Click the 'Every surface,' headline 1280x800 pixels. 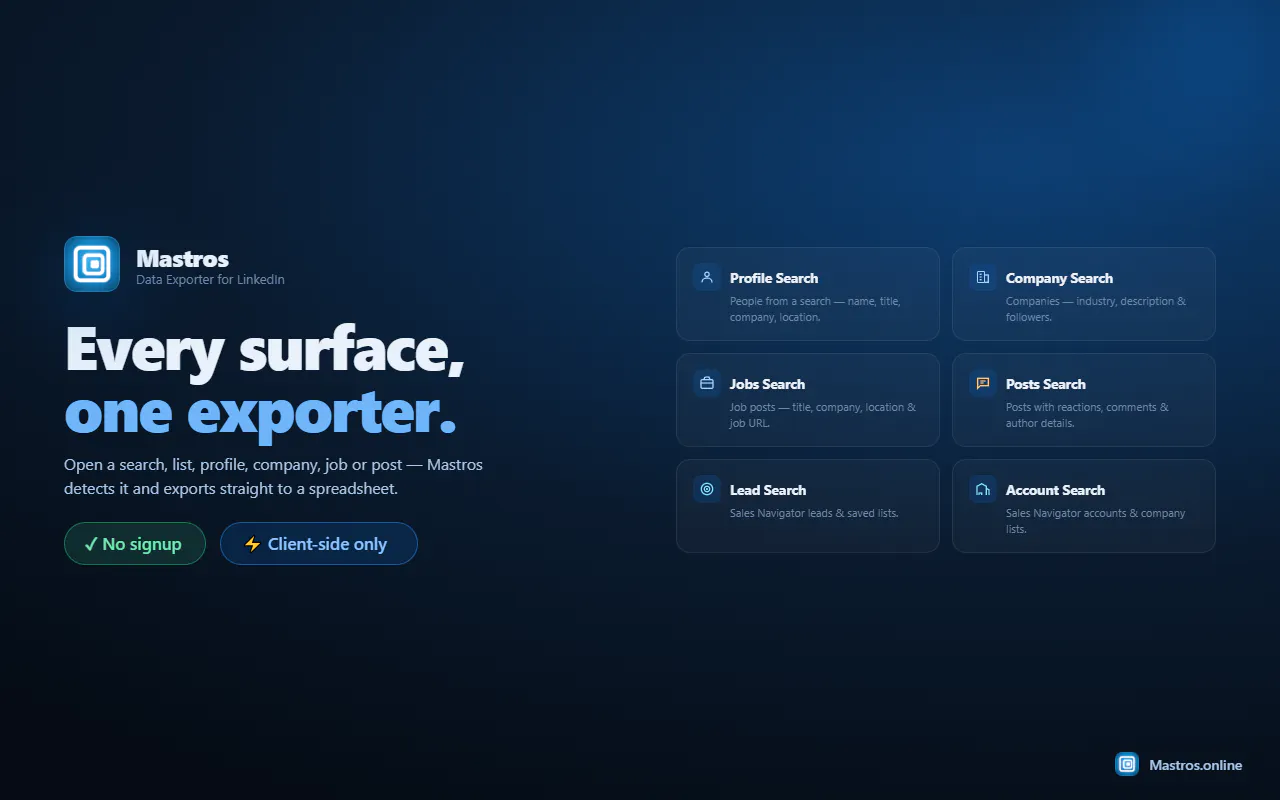pos(264,351)
